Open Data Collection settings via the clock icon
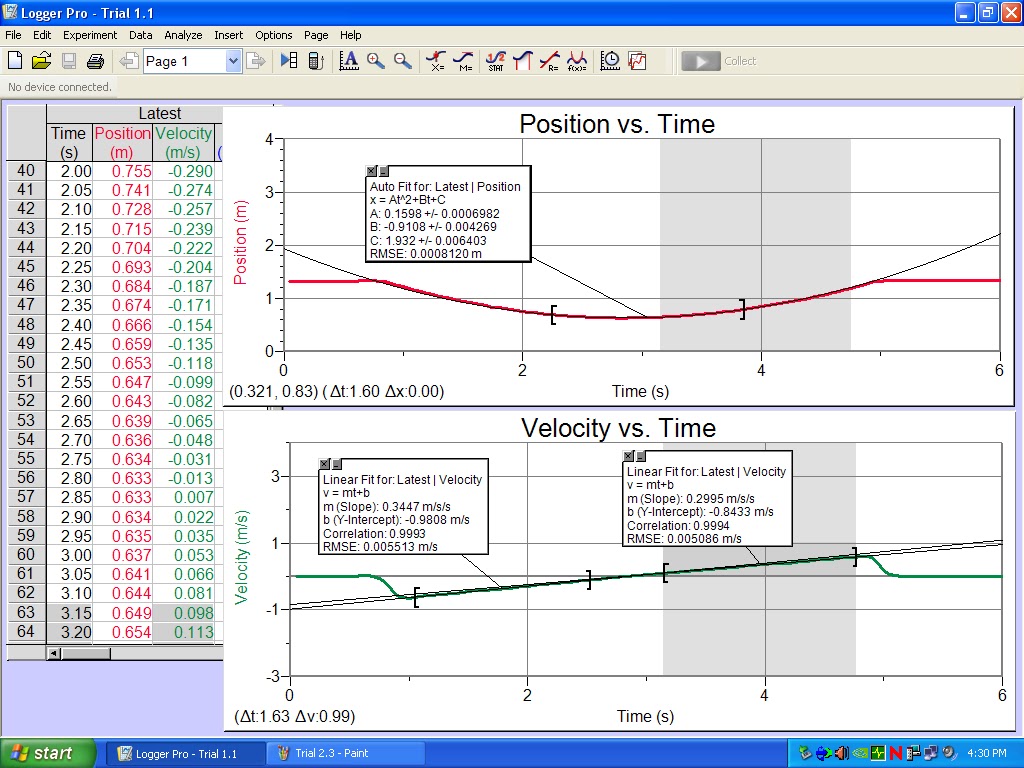This screenshot has width=1024, height=768. 609,60
